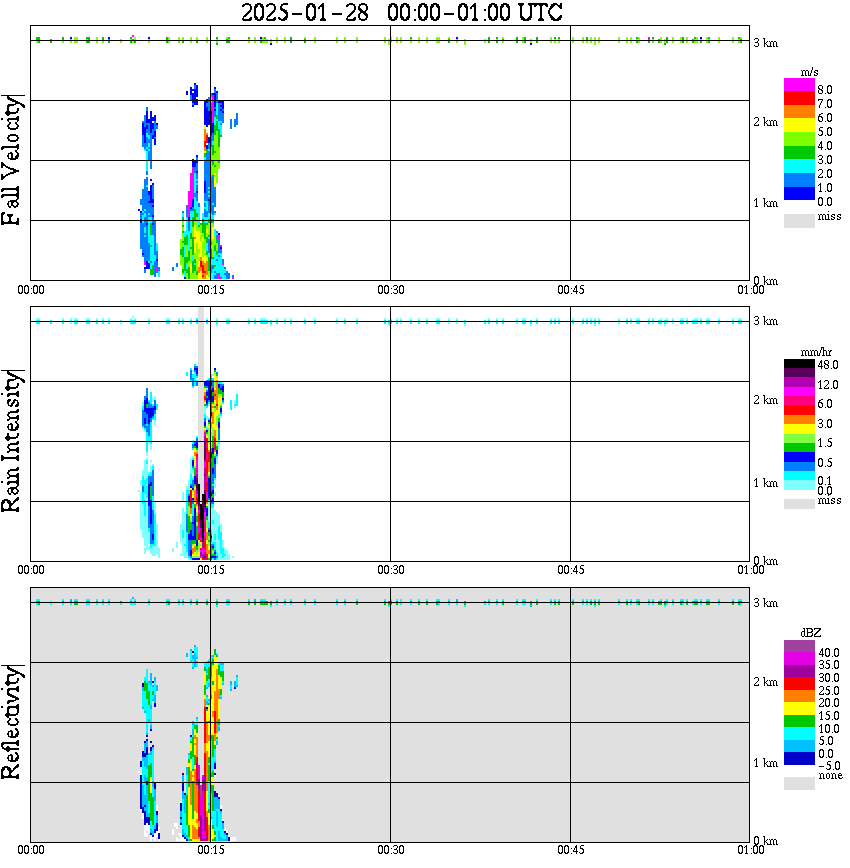Select the 25.0 value in the dBZ legend
This screenshot has width=850, height=868.
828,690
